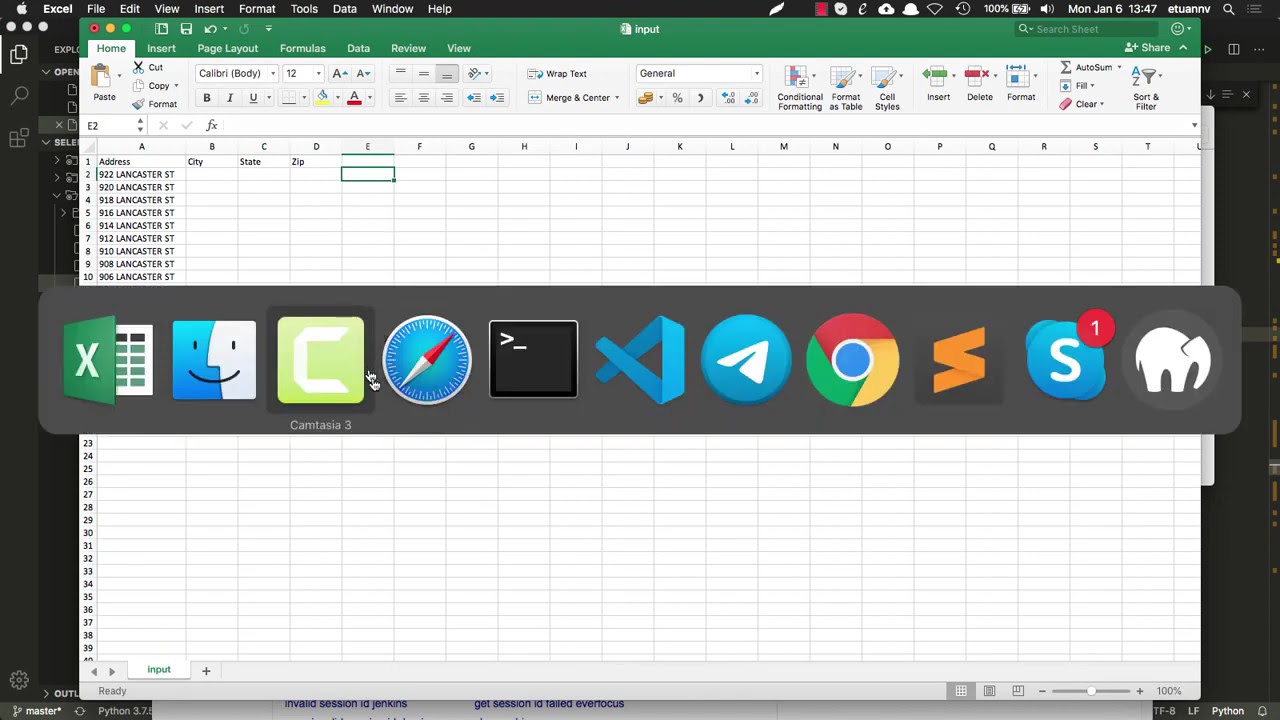Switch to Sublime Text in the switcher

pos(959,360)
